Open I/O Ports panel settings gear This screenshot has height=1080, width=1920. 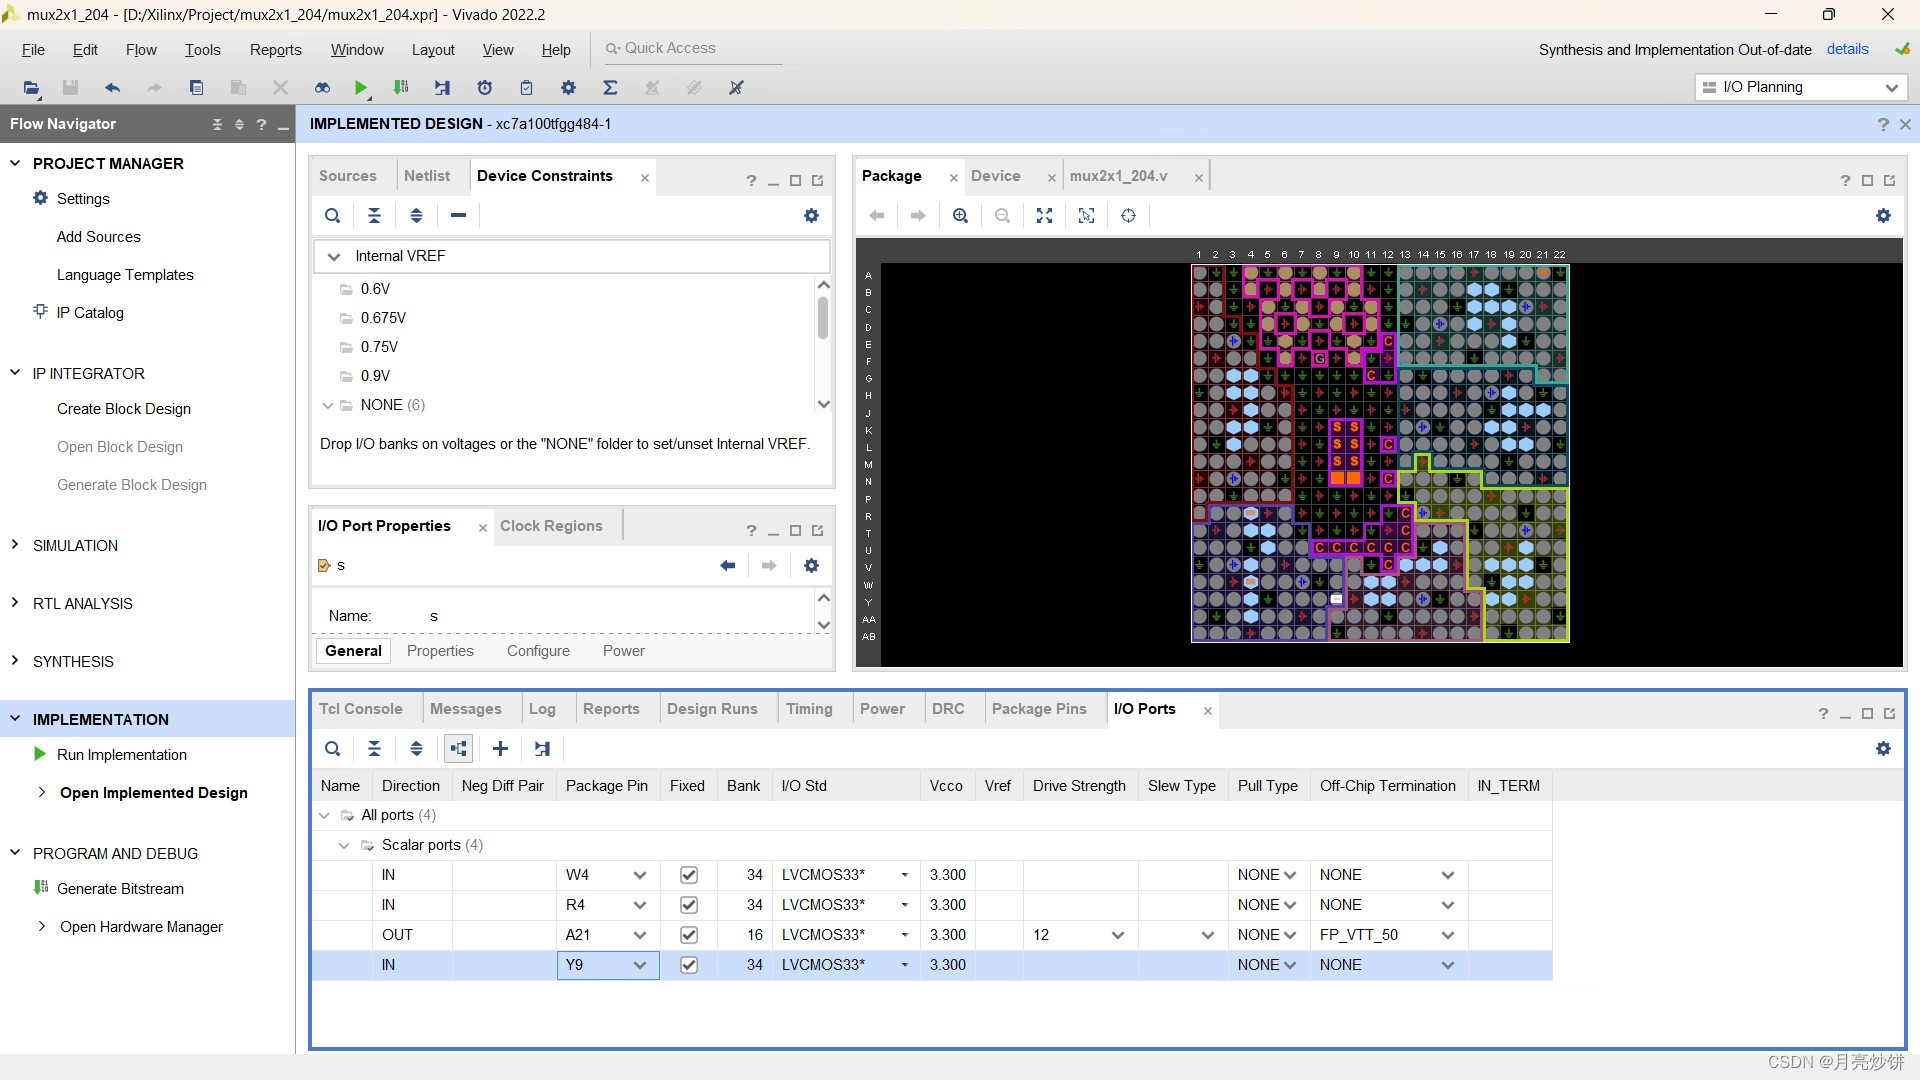point(1884,749)
